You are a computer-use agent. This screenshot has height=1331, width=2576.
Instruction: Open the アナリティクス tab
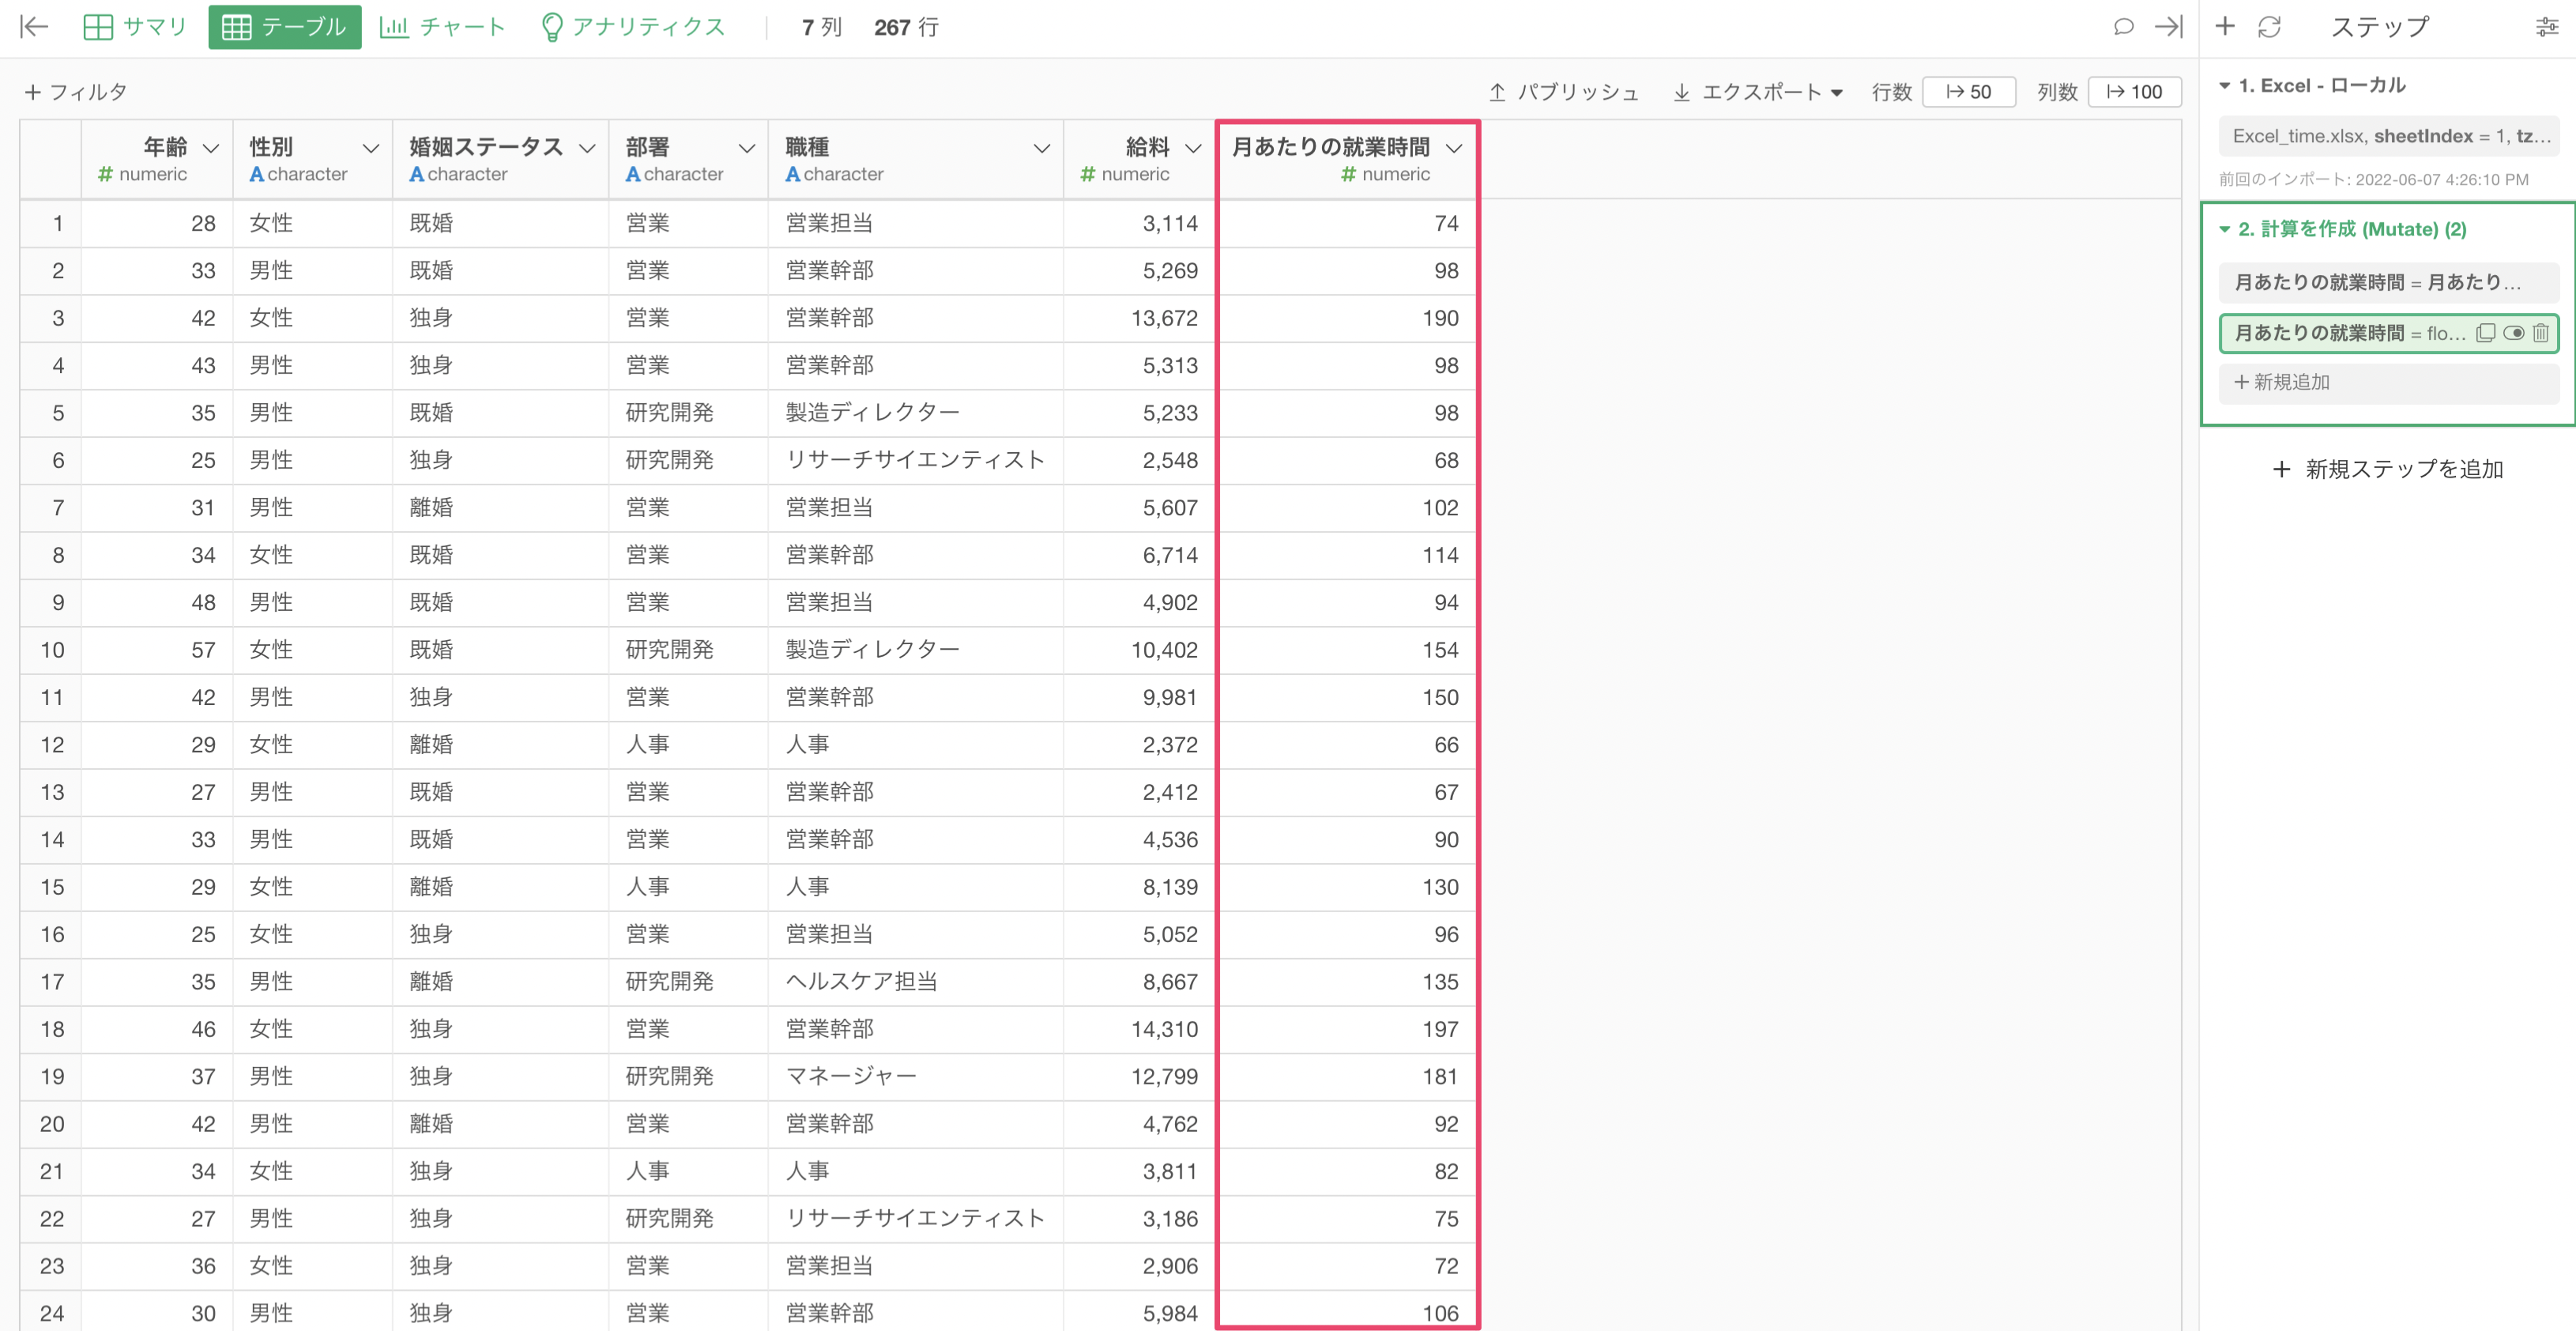click(632, 27)
